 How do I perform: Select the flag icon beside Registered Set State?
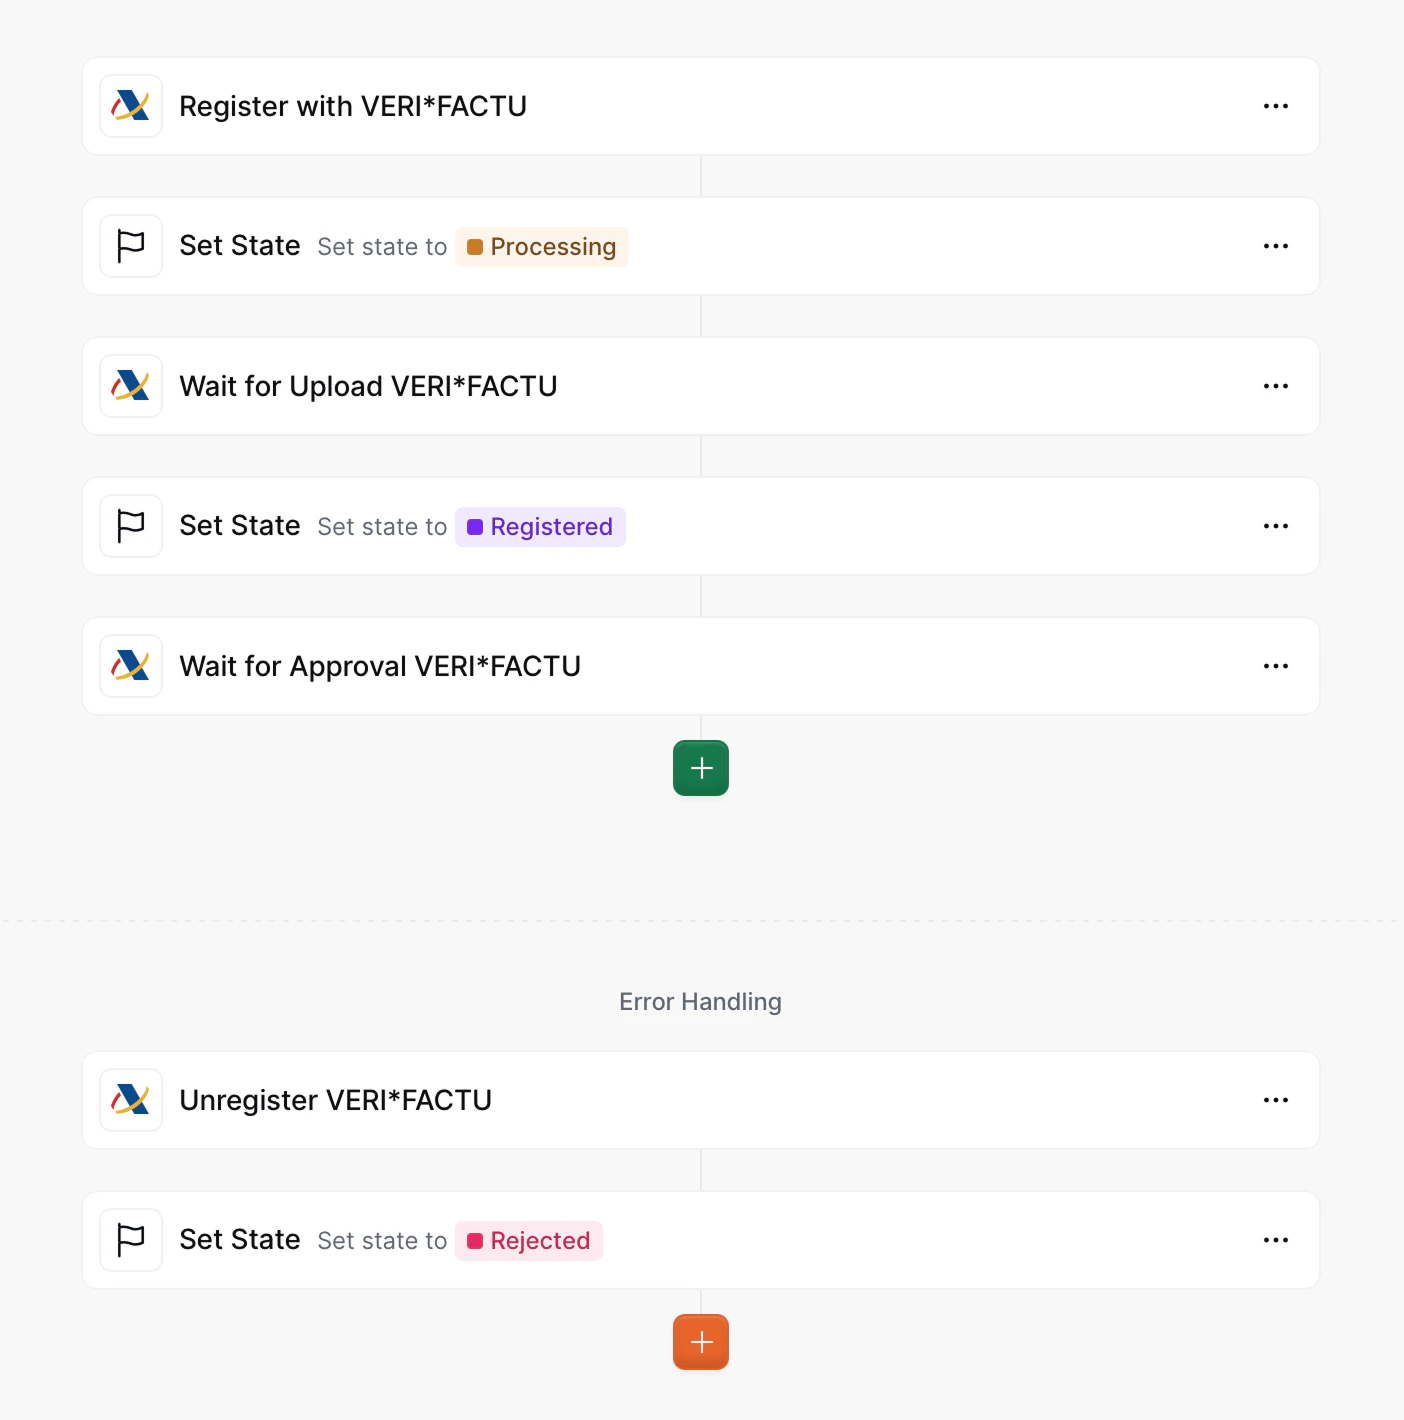click(131, 526)
